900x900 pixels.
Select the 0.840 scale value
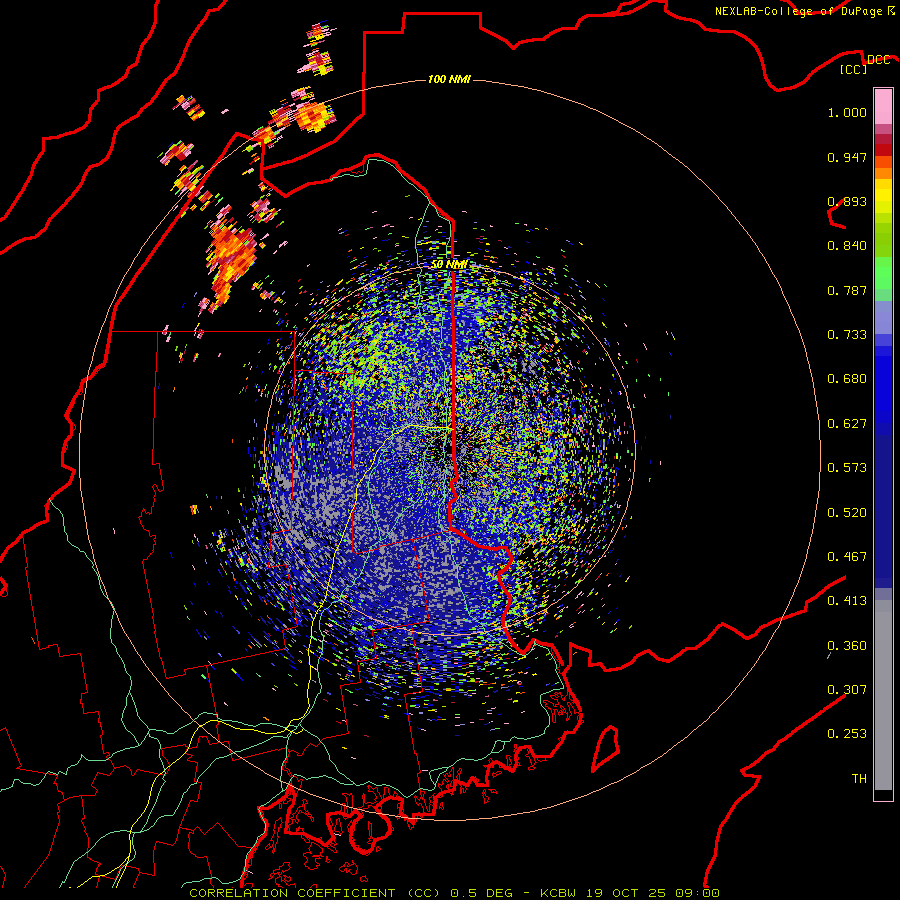(x=847, y=246)
